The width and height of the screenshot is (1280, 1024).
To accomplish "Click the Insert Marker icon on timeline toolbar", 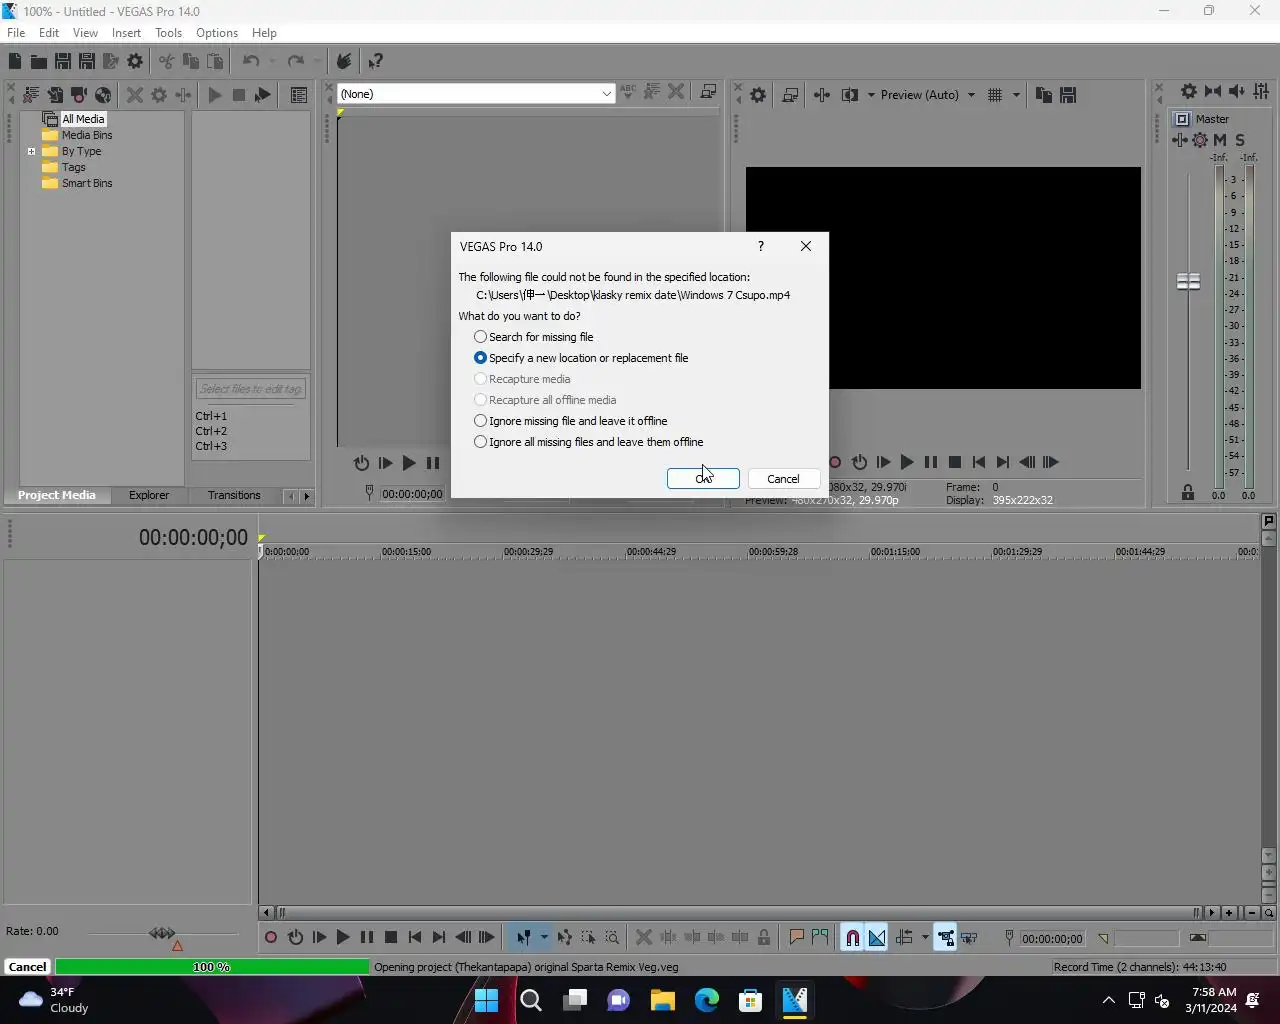I will click(x=797, y=938).
